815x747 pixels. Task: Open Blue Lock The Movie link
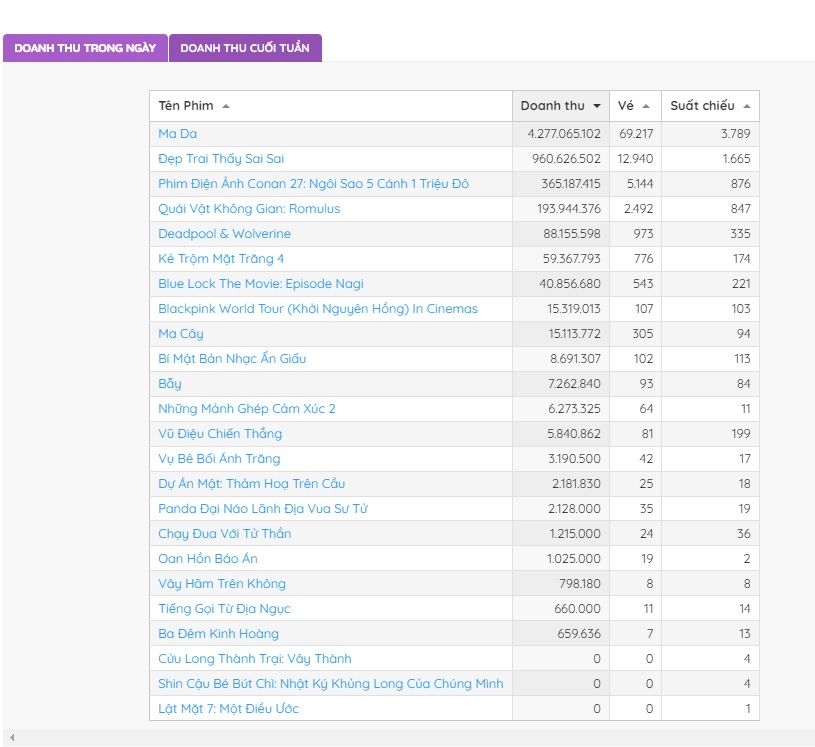[261, 283]
